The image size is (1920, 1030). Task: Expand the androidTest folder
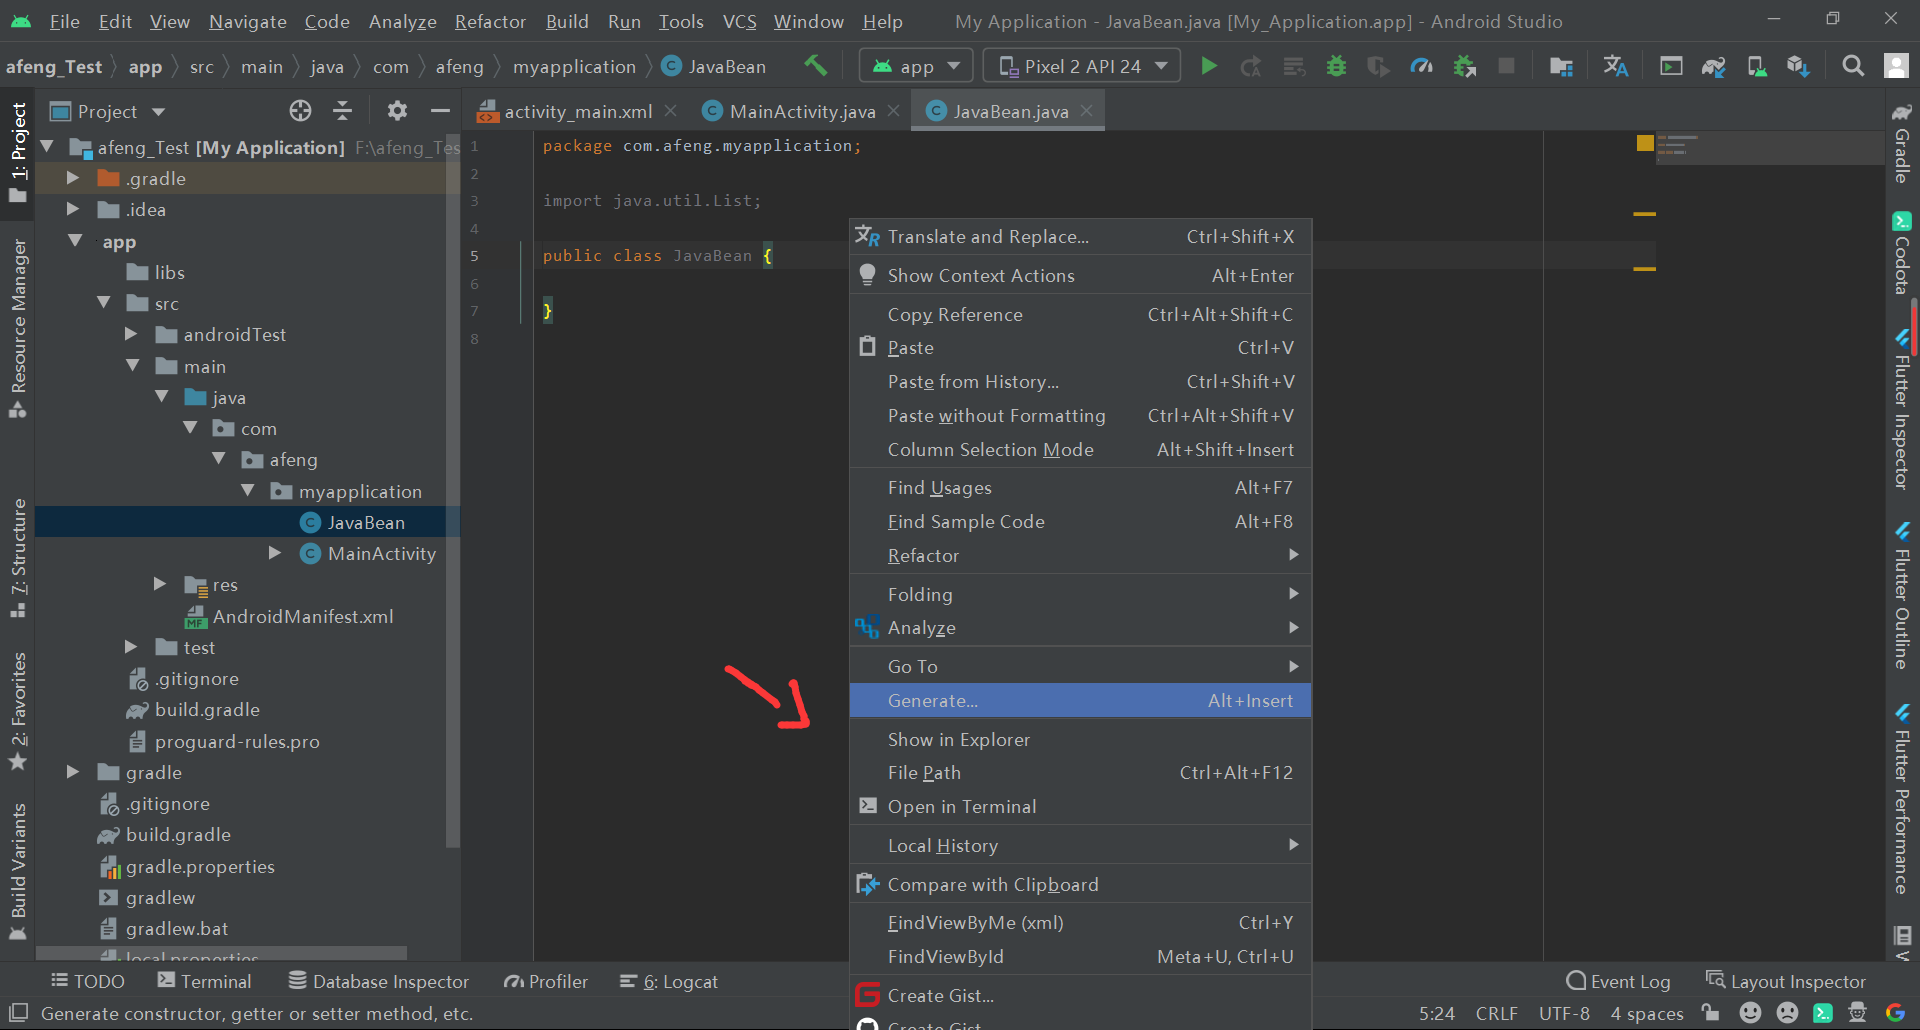[131, 334]
